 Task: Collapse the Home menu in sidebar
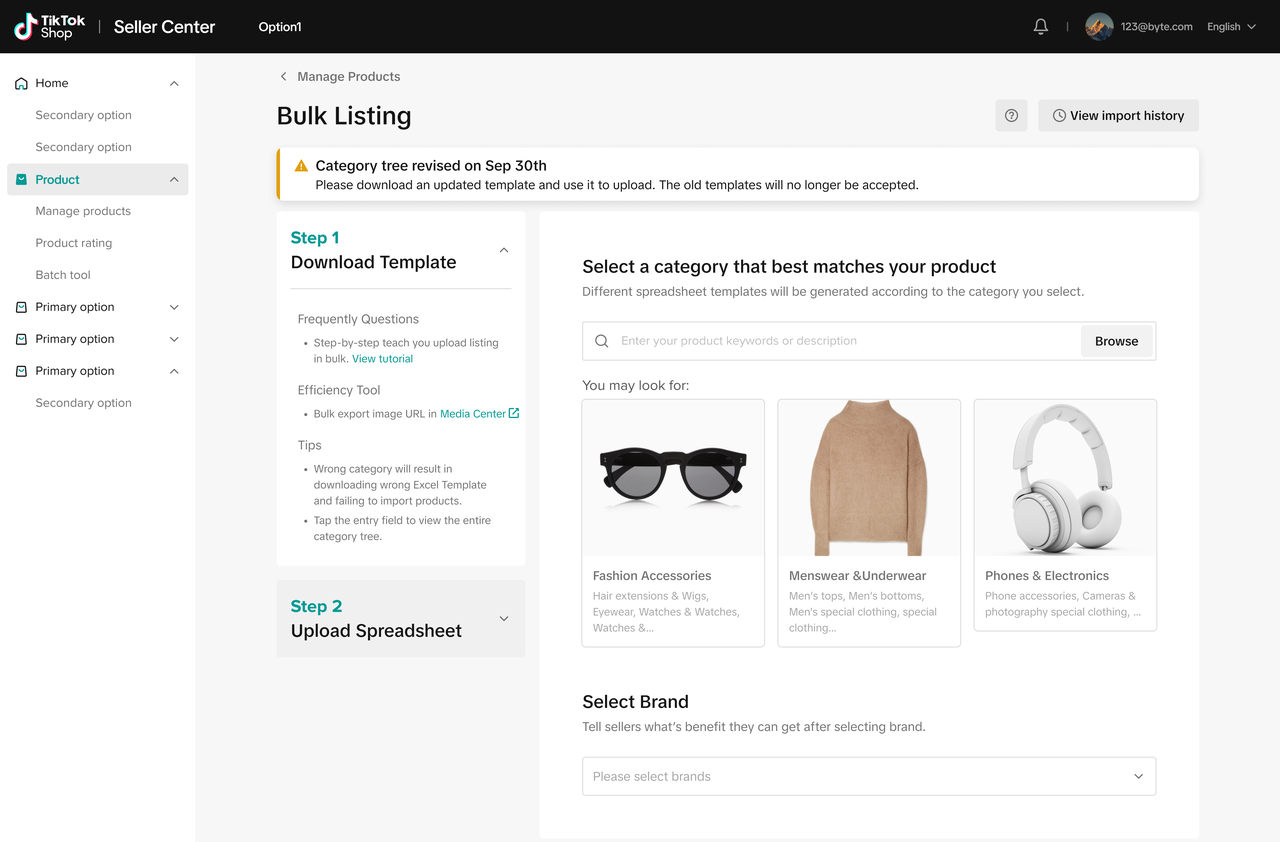[x=174, y=84]
